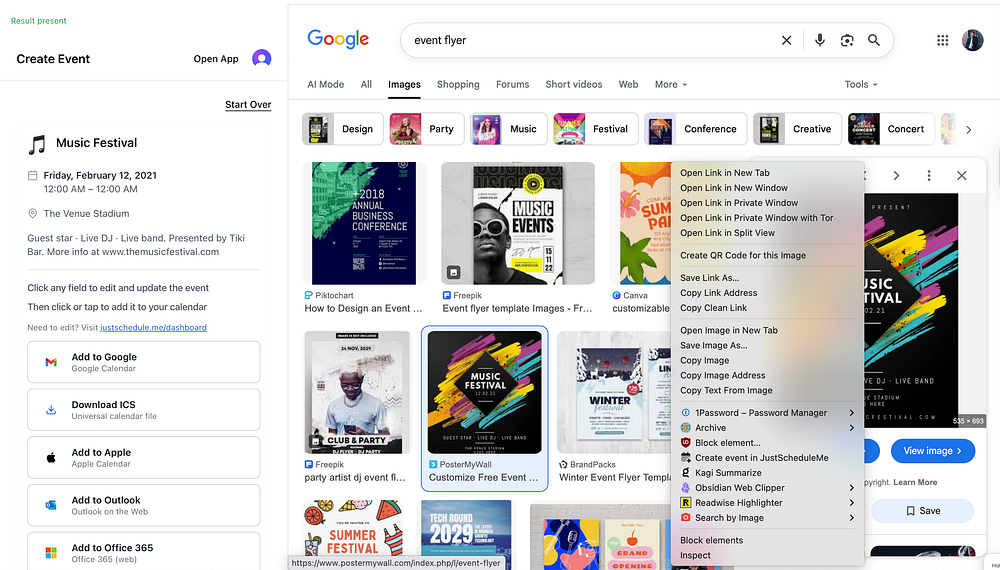Screen dimensions: 1000x570
Task: Open the Music Festival PosterMyWall thumbnail
Action: click(485, 391)
